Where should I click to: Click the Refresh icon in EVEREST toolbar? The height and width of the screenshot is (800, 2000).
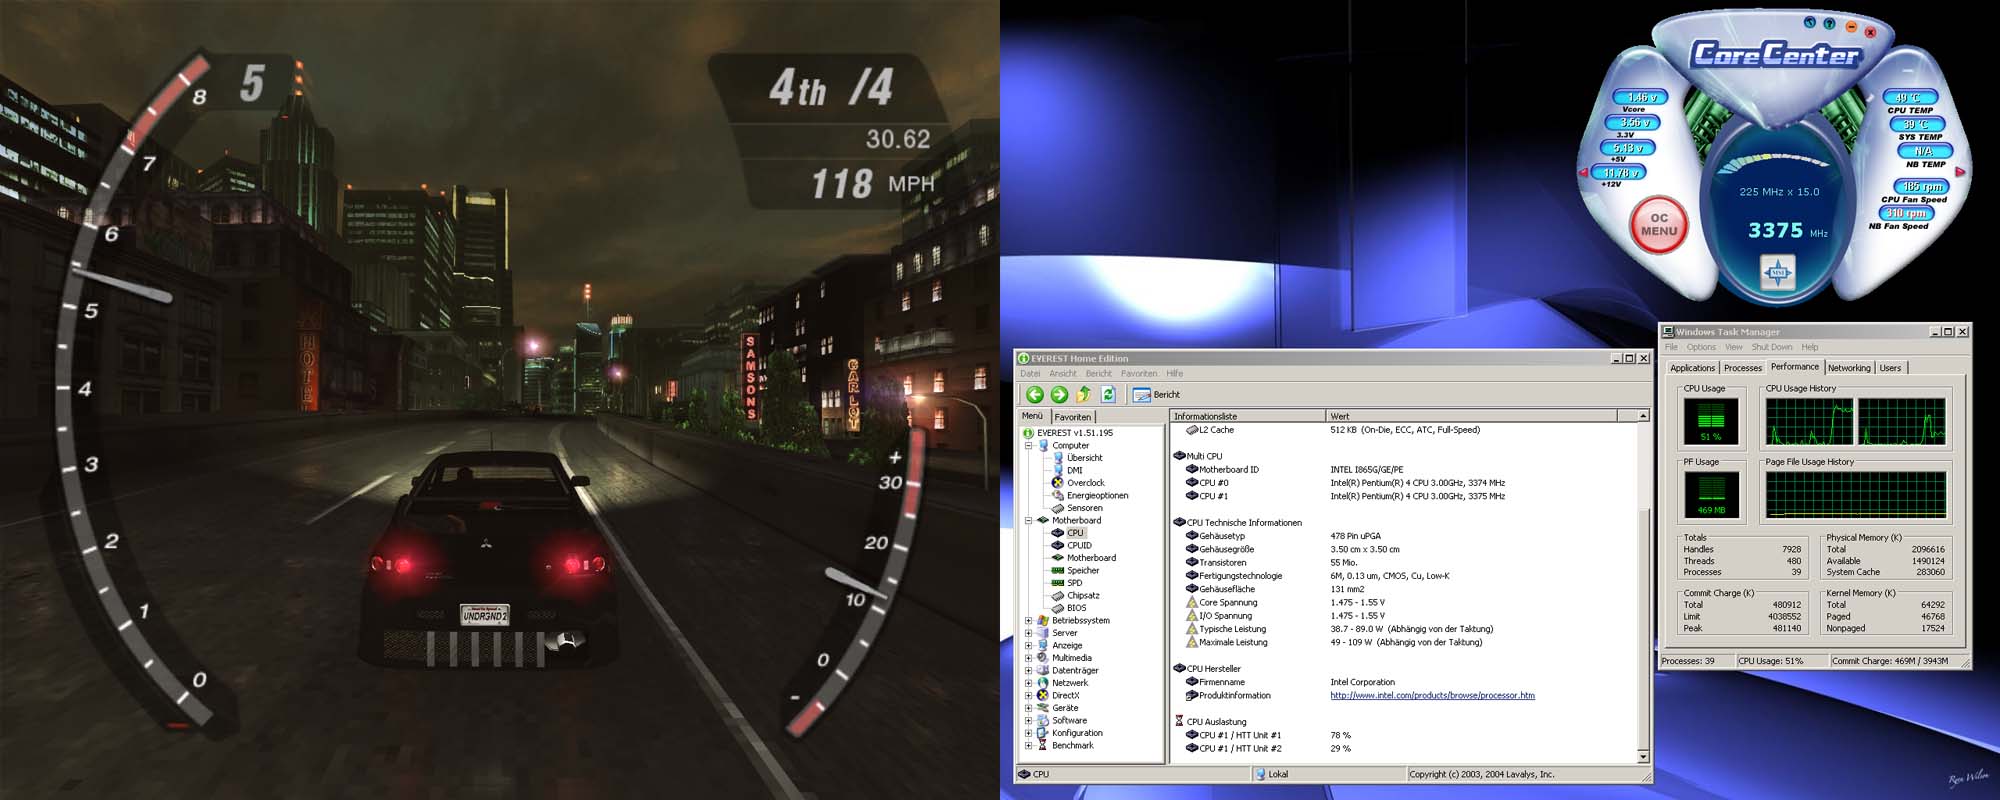[x=1108, y=395]
